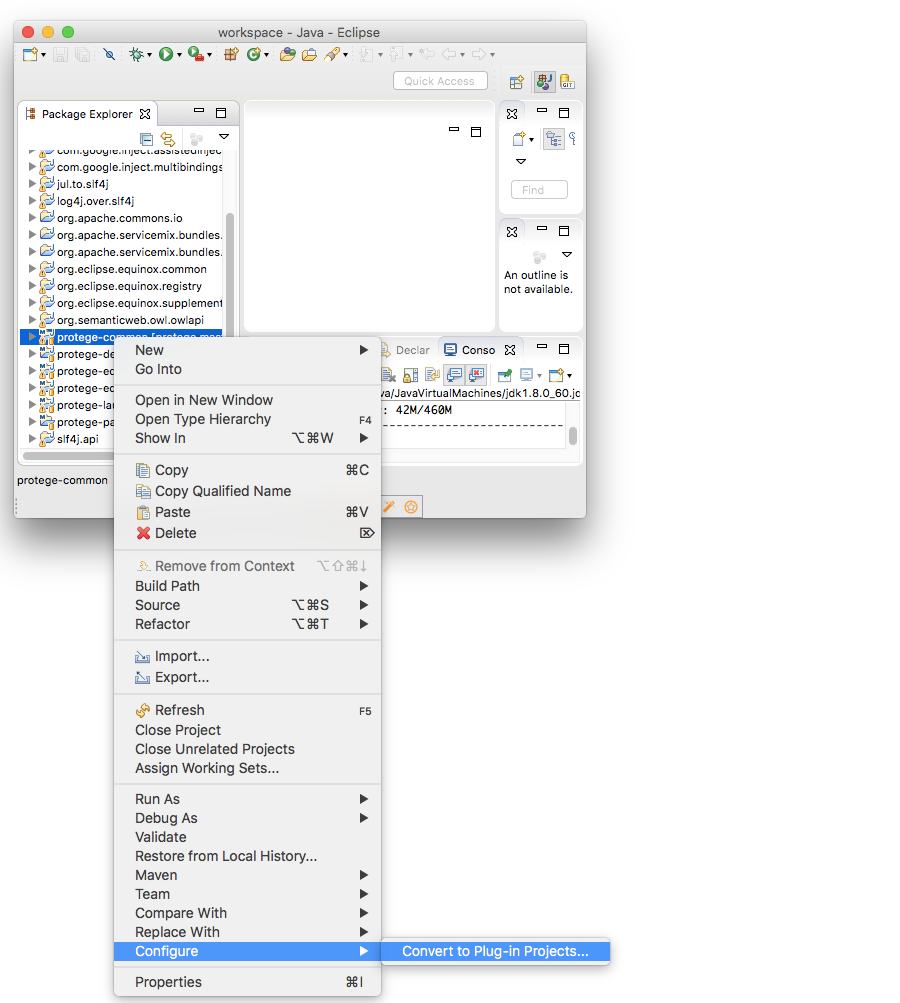Switch to the Java perspective icon

tap(544, 82)
